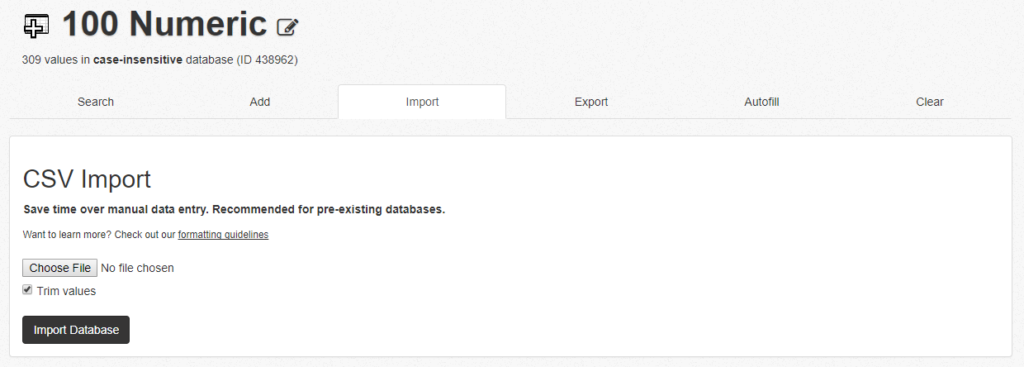Viewport: 1024px width, 367px height.
Task: Open the Autofill tab
Action: tap(761, 102)
